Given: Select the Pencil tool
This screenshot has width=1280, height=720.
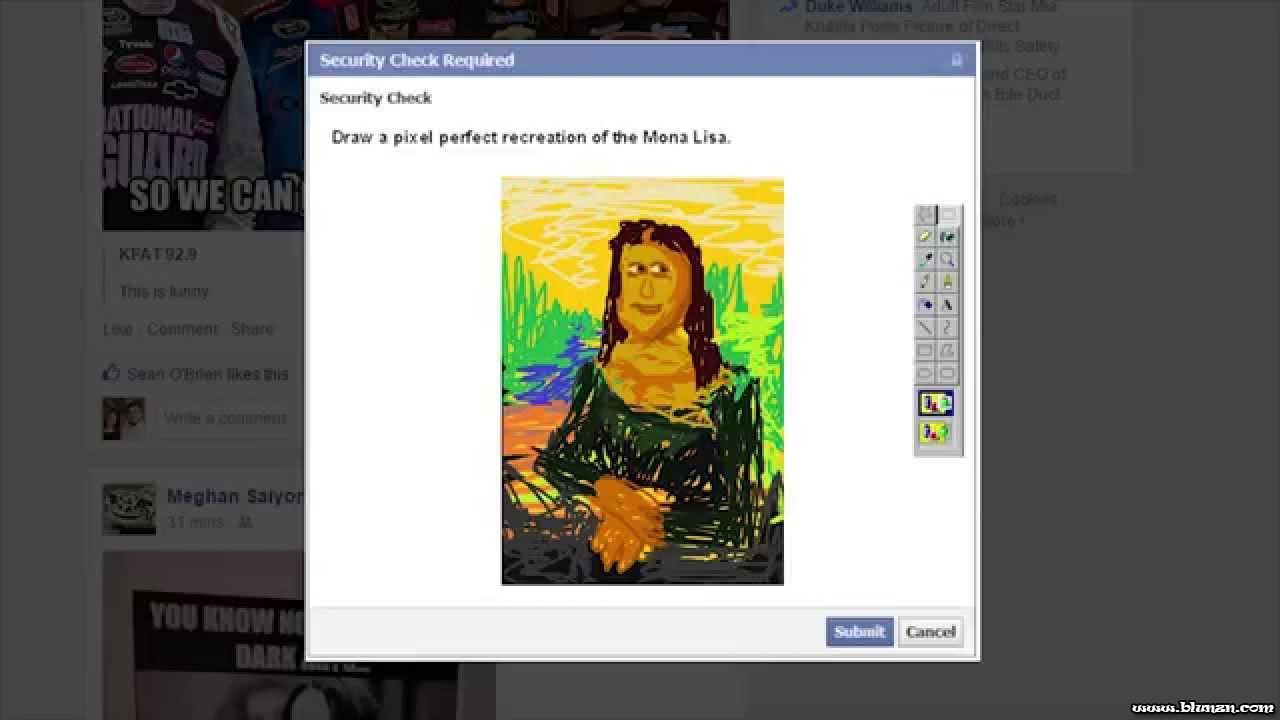Looking at the screenshot, I should 925,283.
